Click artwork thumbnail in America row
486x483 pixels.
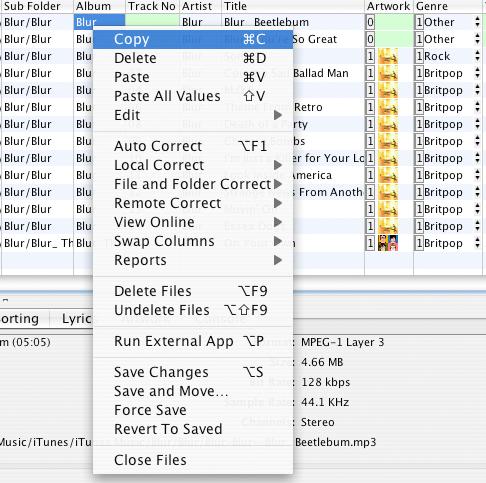(388, 175)
